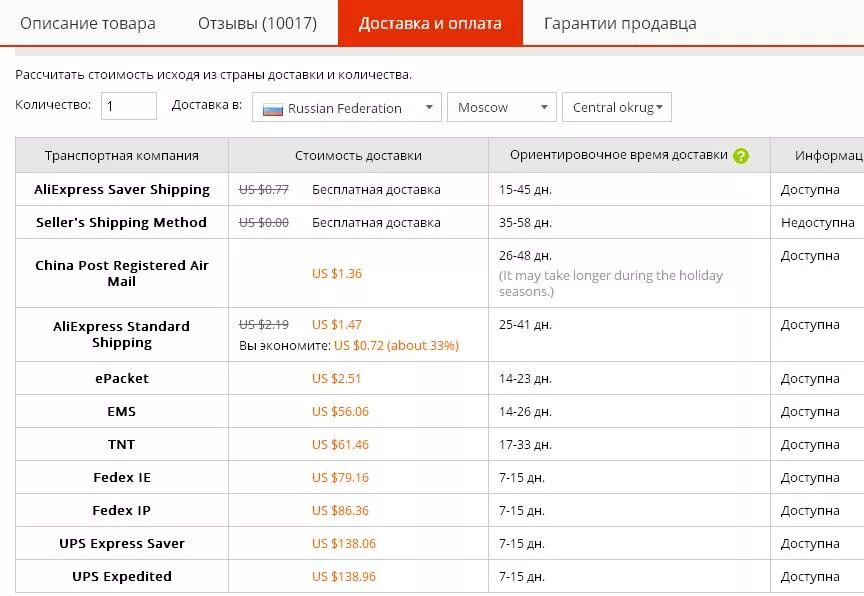Click the Russian flag icon
Image resolution: width=864 pixels, height=596 pixels.
273,109
